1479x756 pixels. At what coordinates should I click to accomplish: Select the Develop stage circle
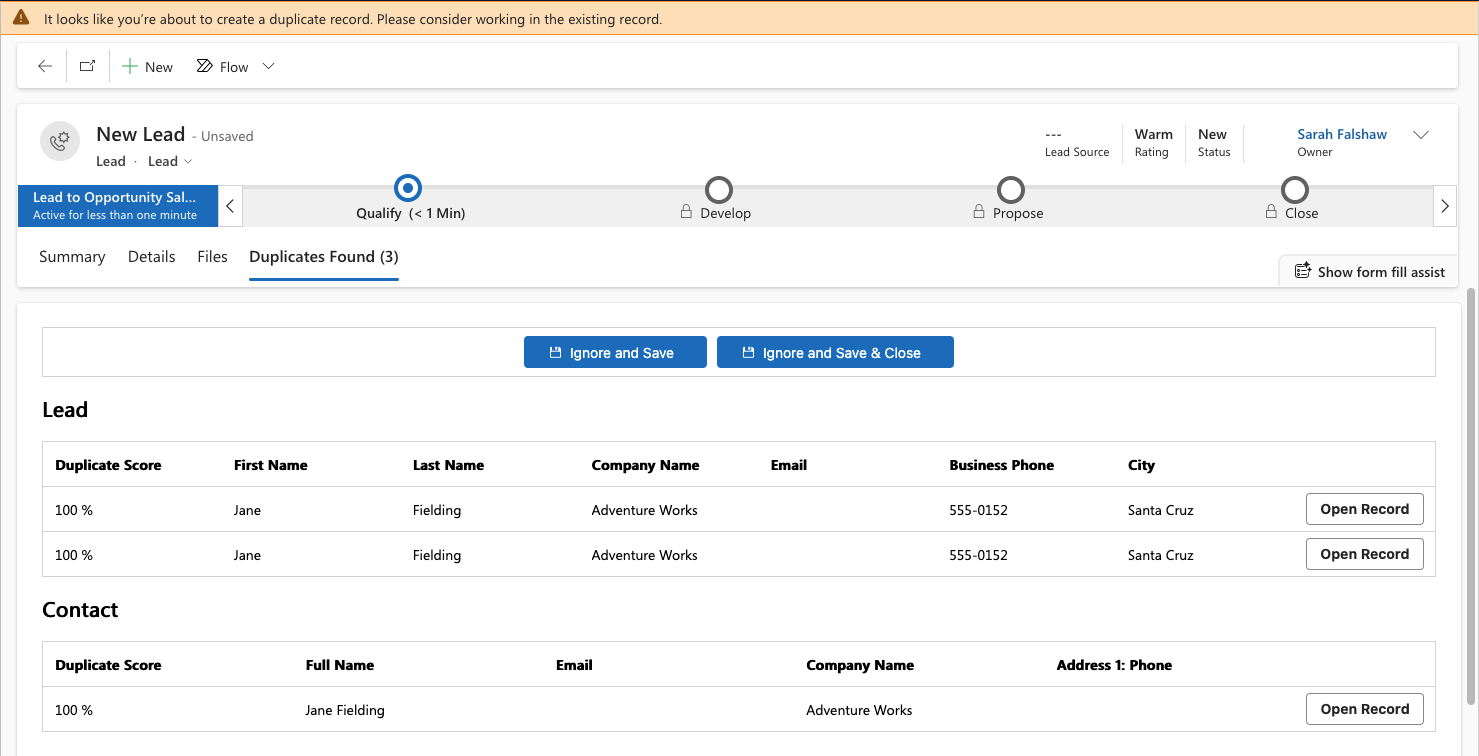719,189
